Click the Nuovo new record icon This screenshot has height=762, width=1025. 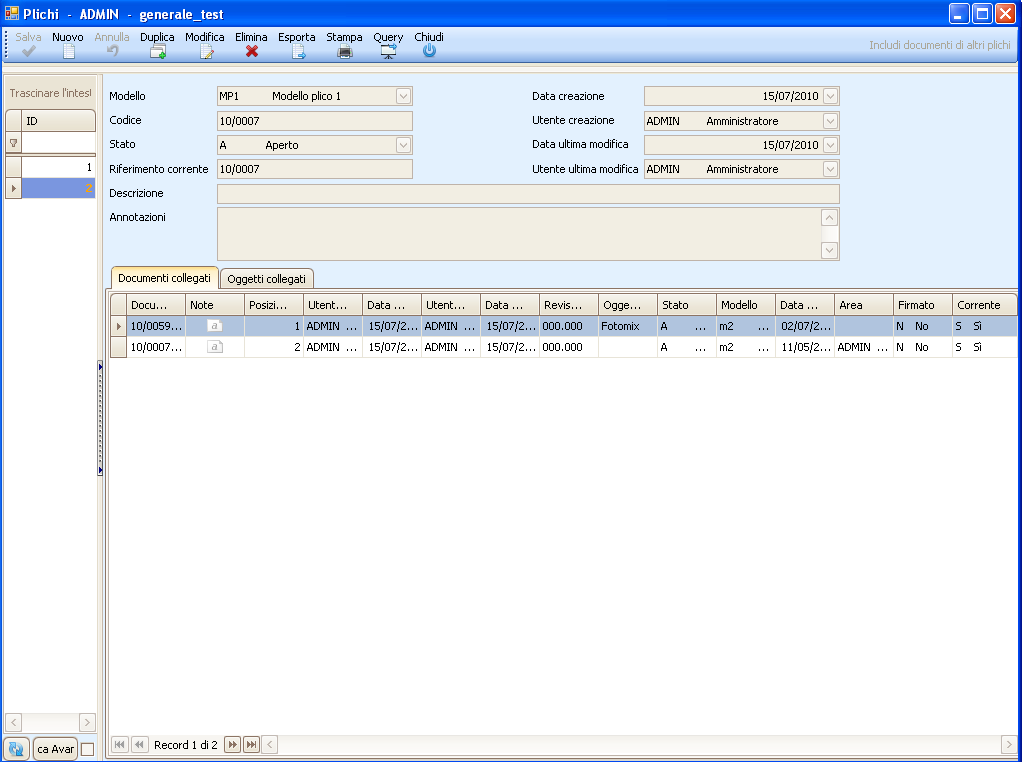(x=68, y=51)
